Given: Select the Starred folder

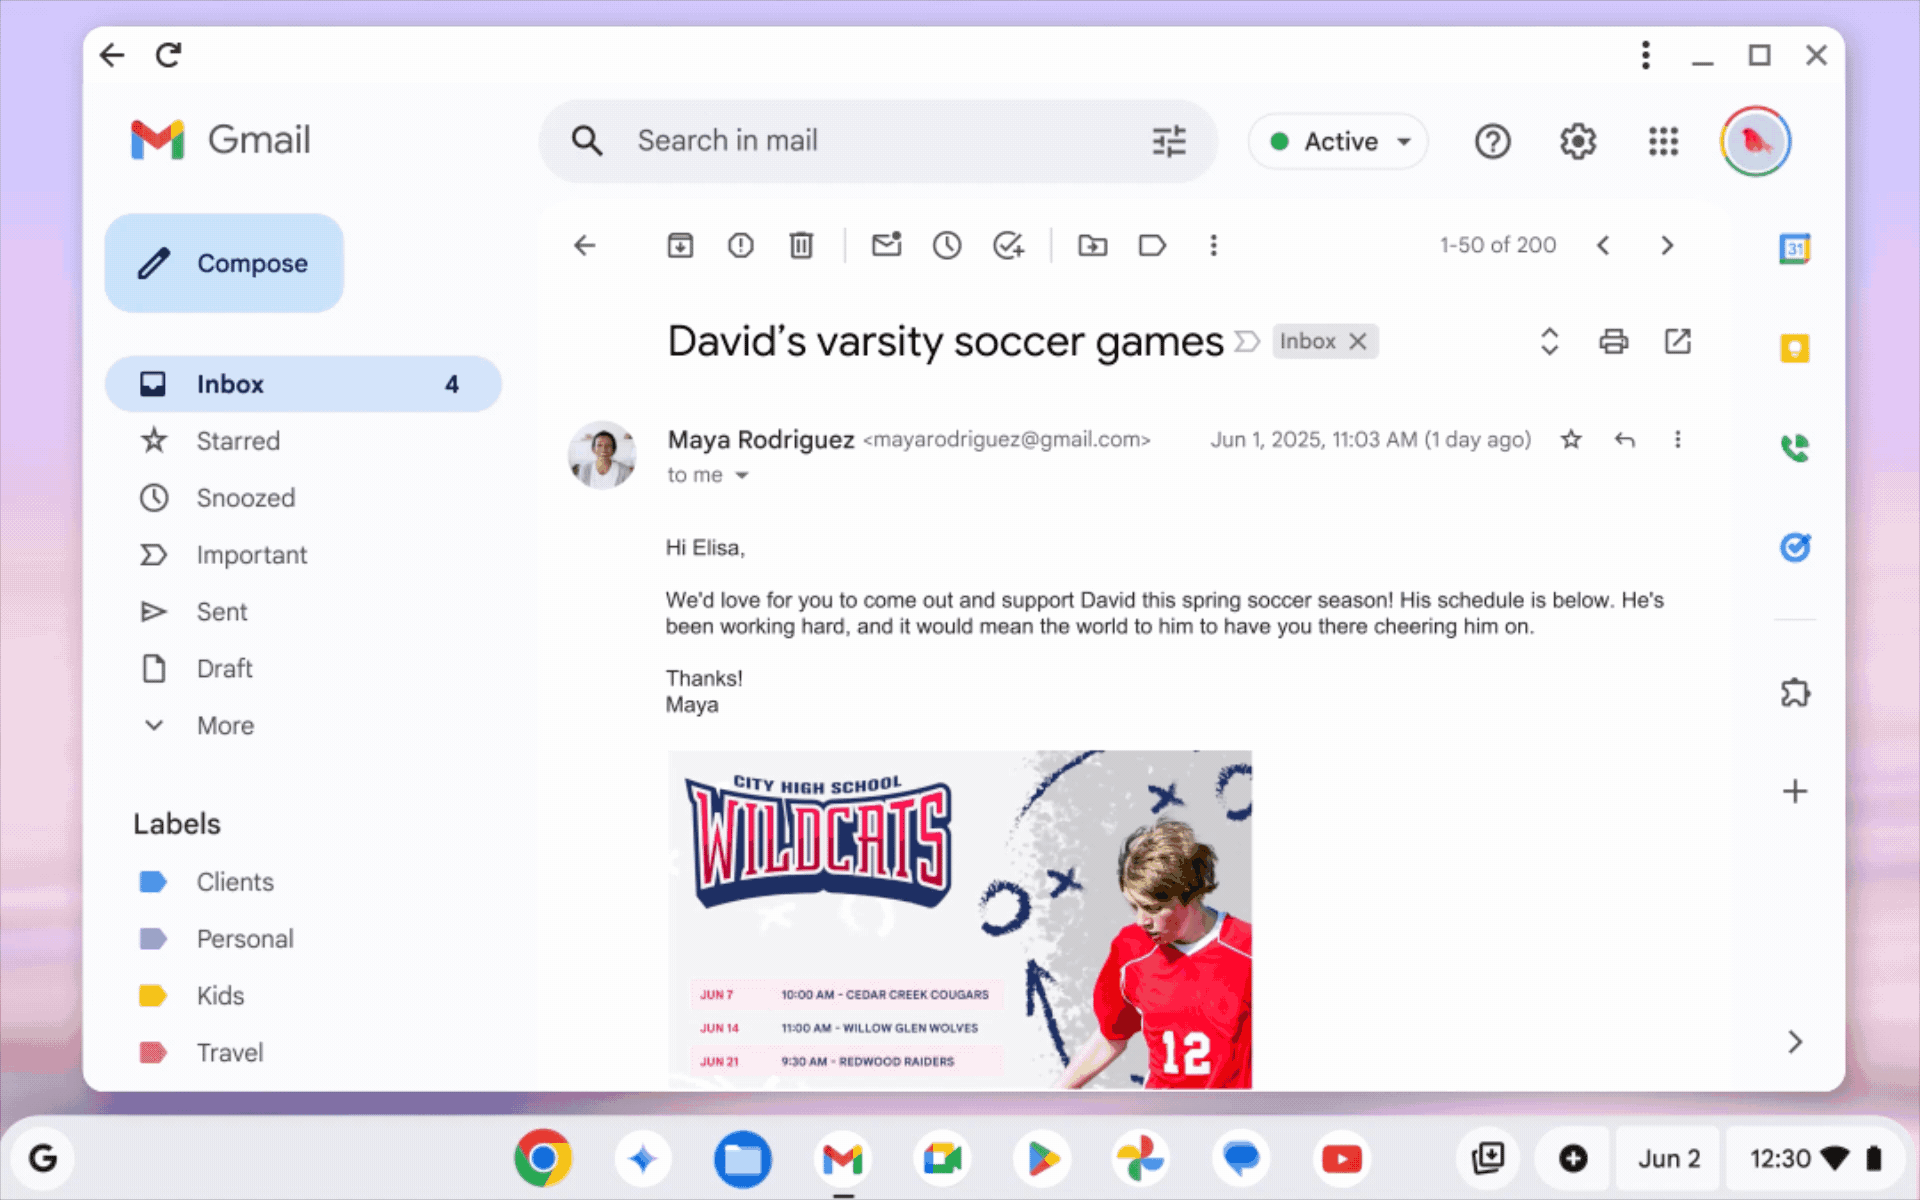Looking at the screenshot, I should (237, 441).
